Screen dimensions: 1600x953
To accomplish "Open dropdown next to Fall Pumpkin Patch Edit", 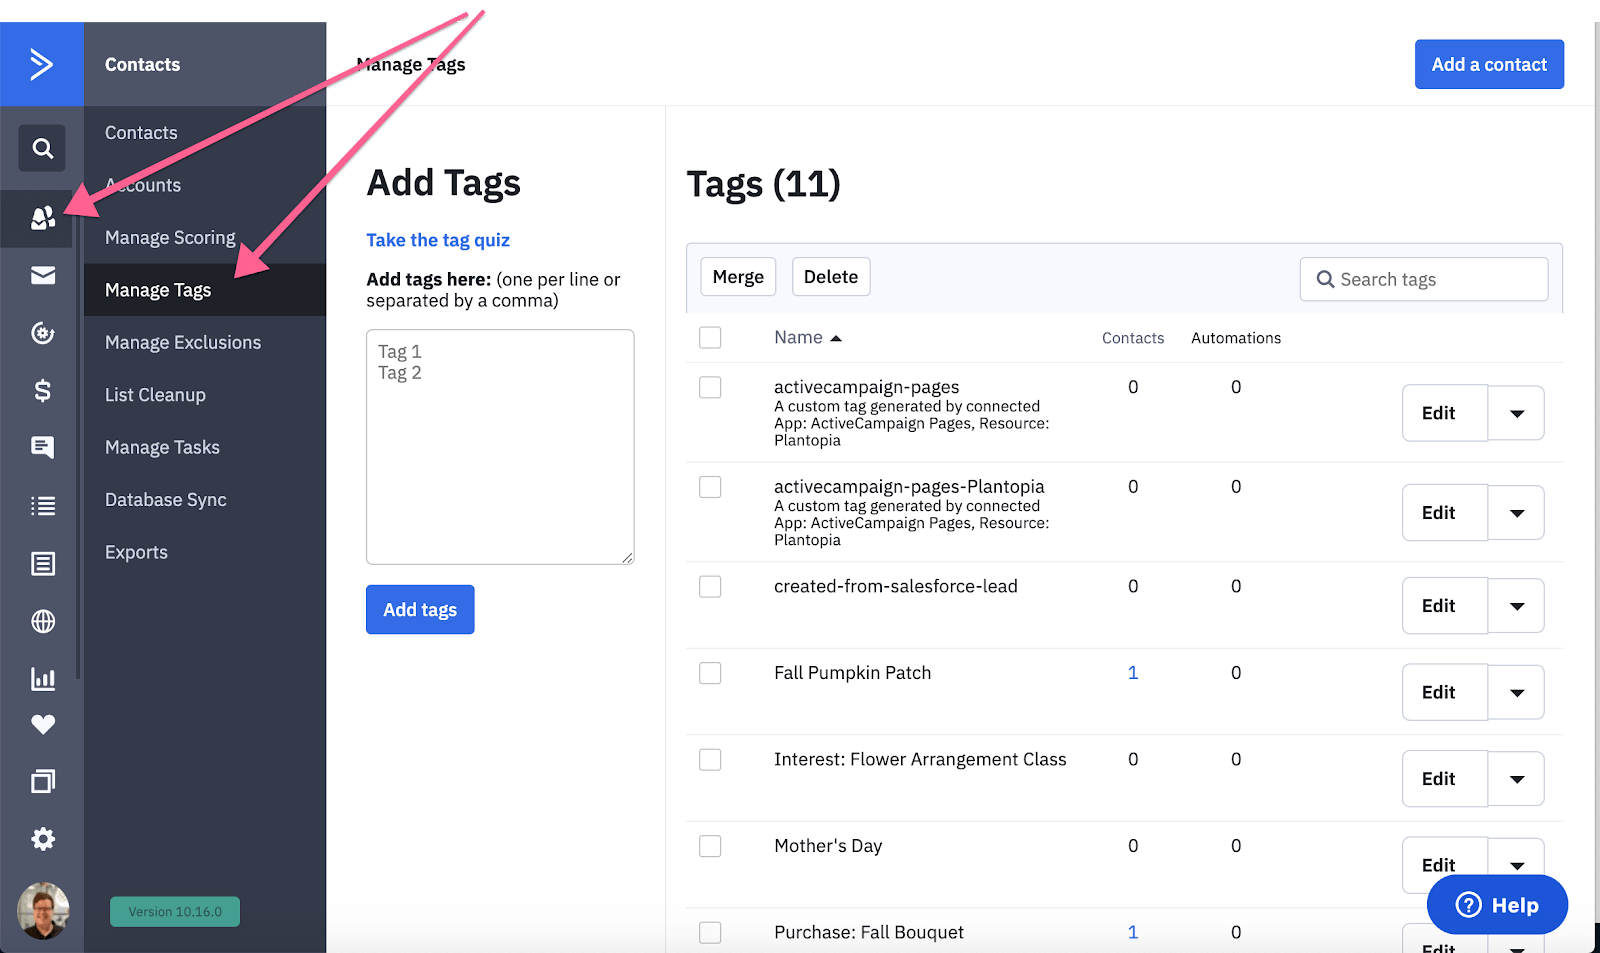I will pos(1516,692).
